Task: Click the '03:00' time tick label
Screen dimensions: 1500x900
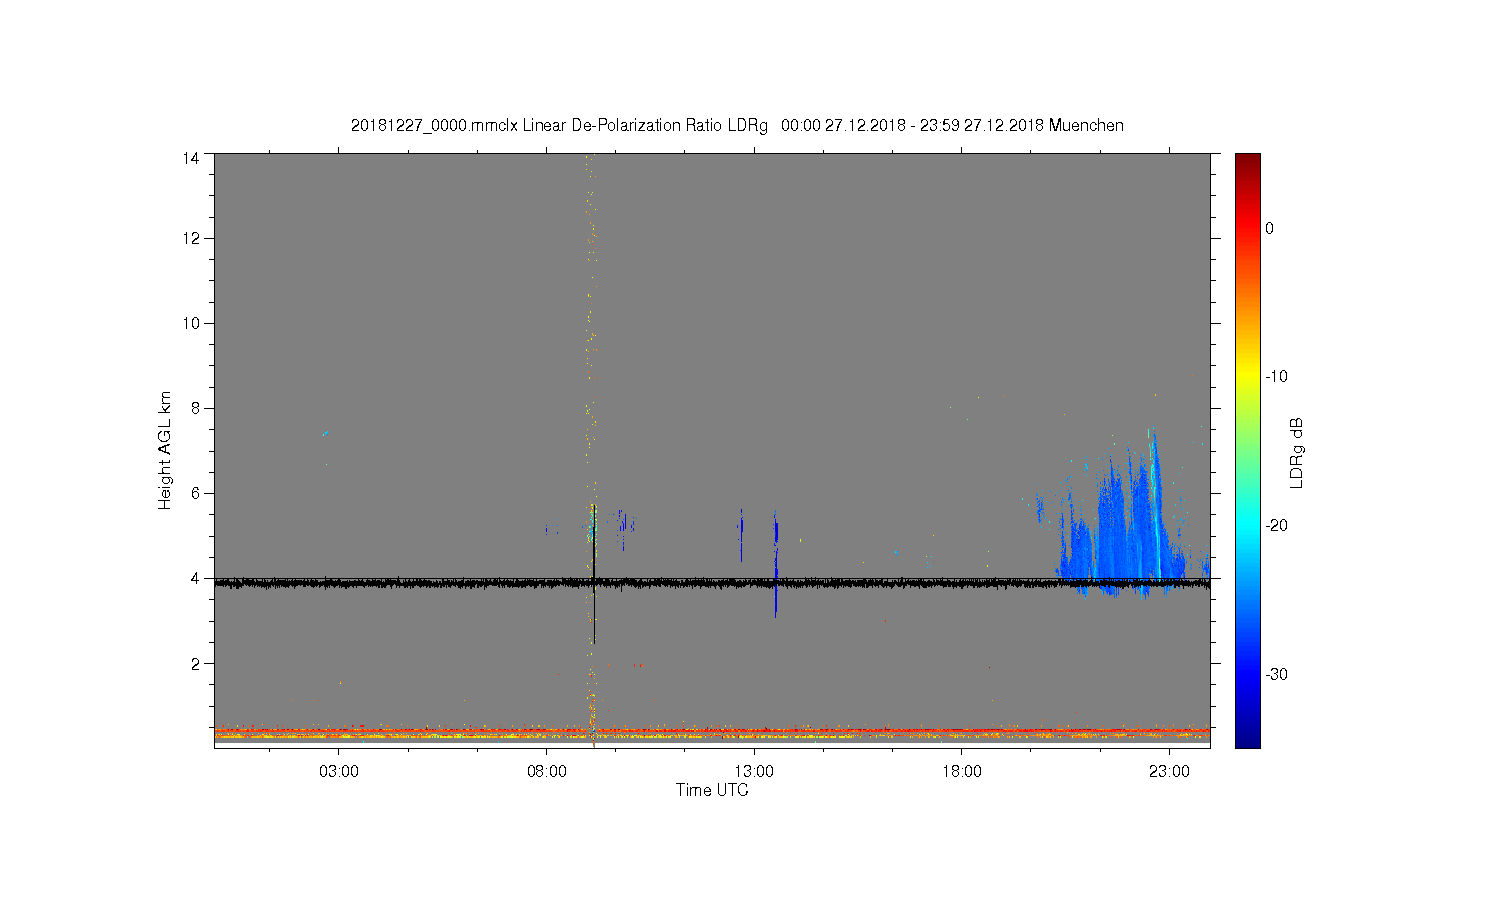Action: [x=339, y=772]
